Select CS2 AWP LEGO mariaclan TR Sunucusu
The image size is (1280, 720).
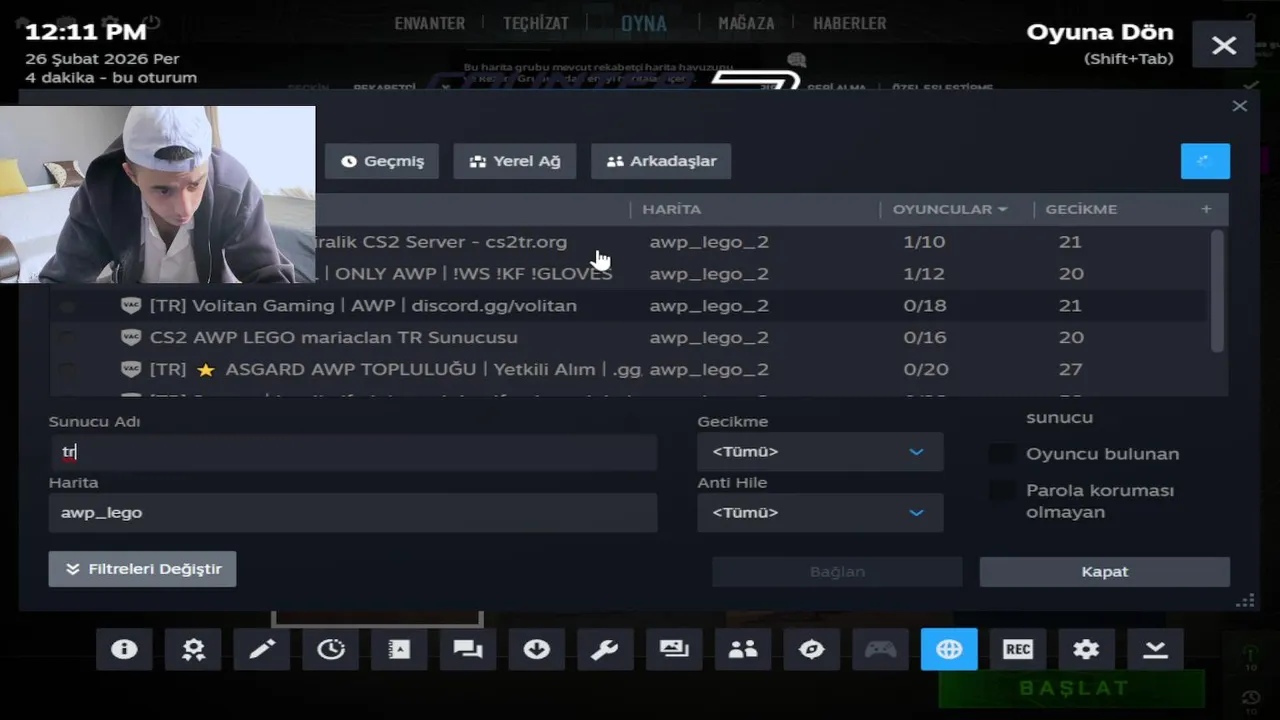(628, 337)
